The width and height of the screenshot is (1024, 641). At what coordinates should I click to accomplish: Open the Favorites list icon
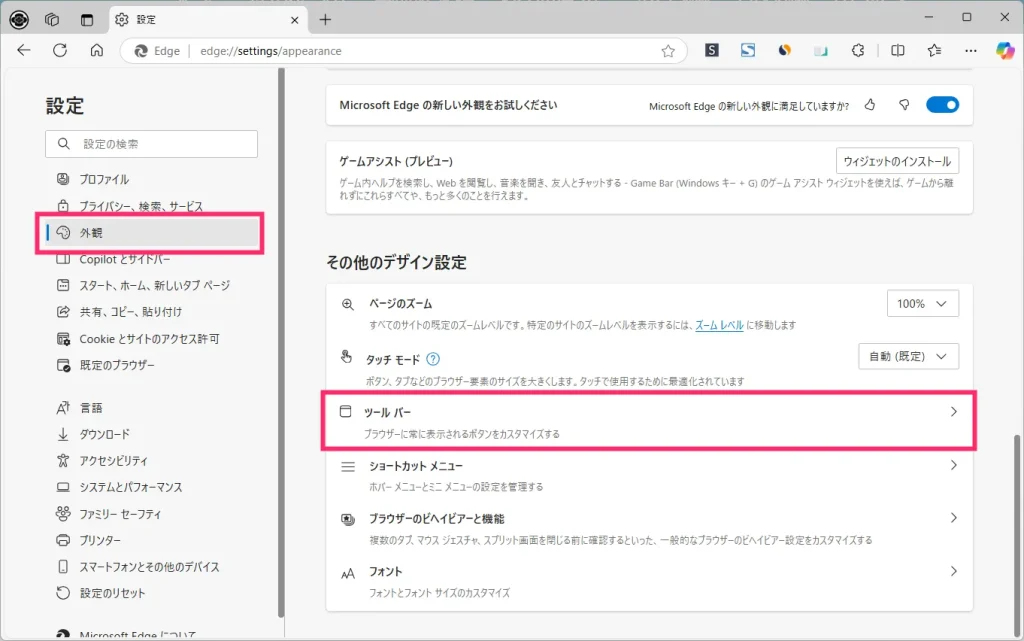coord(935,50)
